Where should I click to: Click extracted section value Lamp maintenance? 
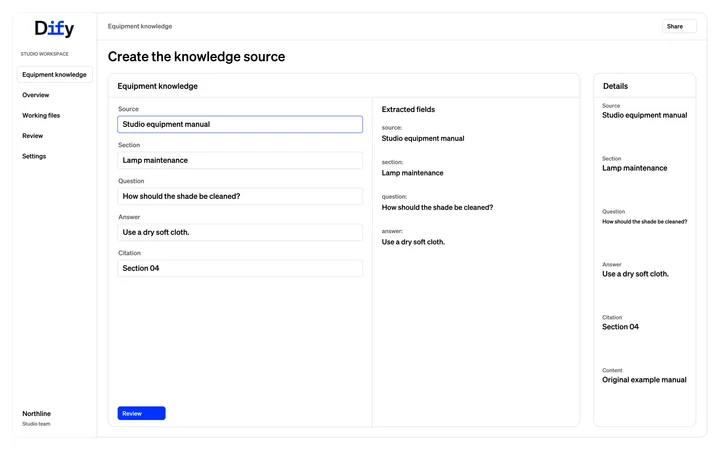coord(412,173)
